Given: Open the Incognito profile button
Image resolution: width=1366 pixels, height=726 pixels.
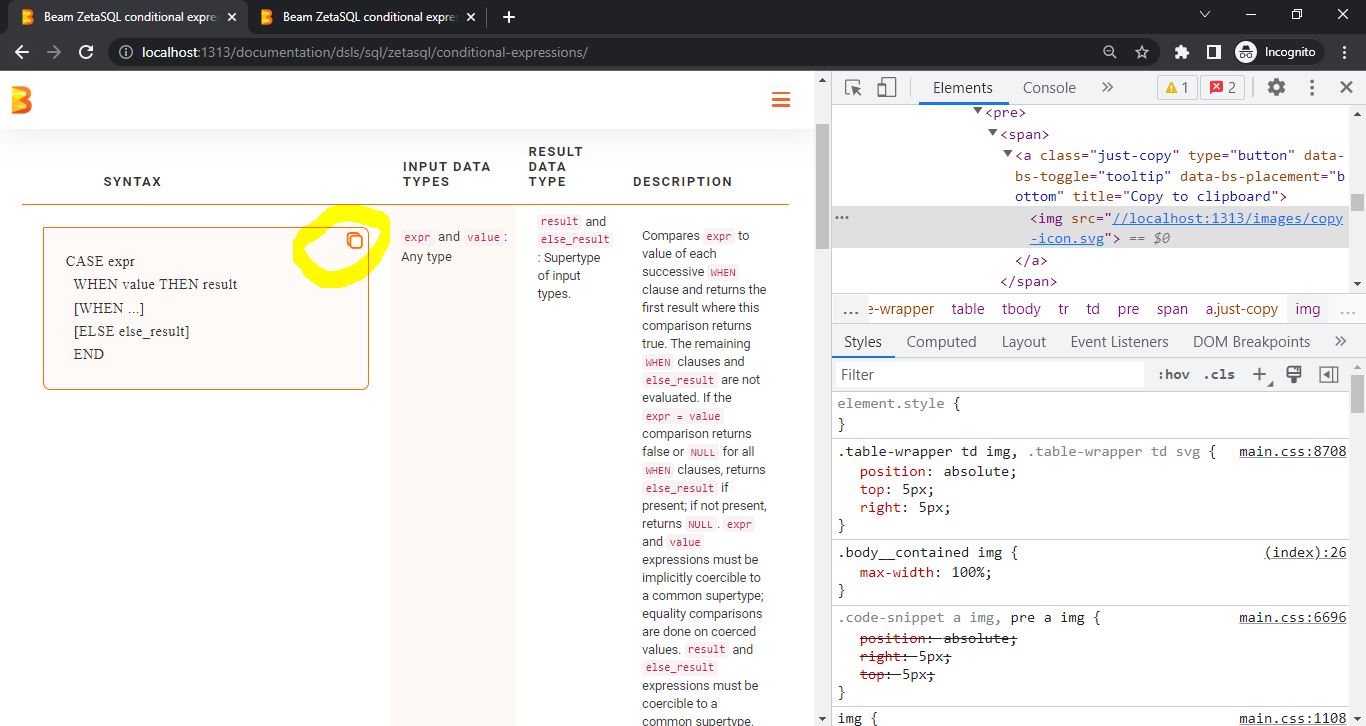Looking at the screenshot, I should click(x=1278, y=52).
